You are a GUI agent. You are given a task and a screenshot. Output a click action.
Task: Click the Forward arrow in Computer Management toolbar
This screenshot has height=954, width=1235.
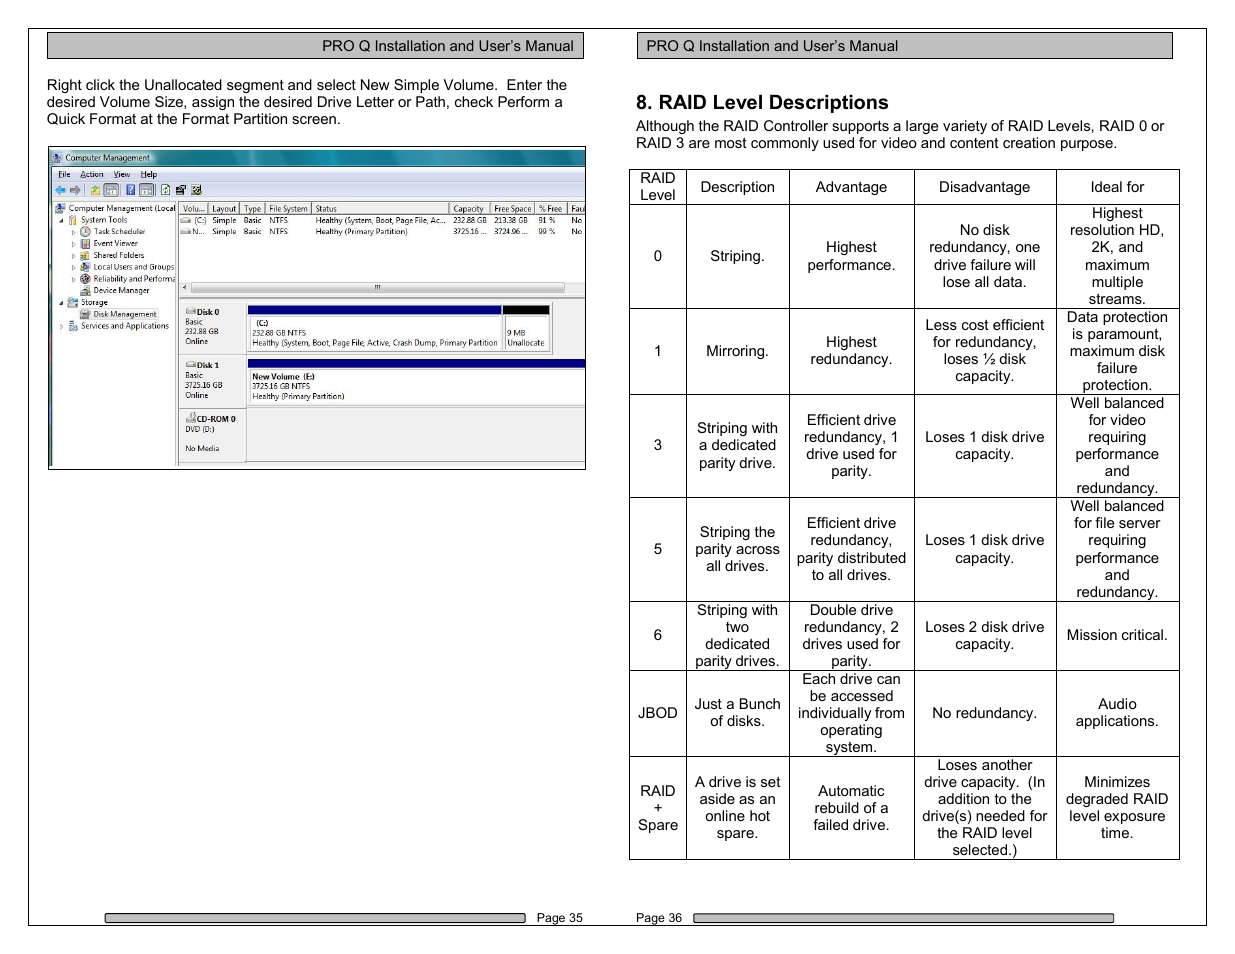coord(75,190)
